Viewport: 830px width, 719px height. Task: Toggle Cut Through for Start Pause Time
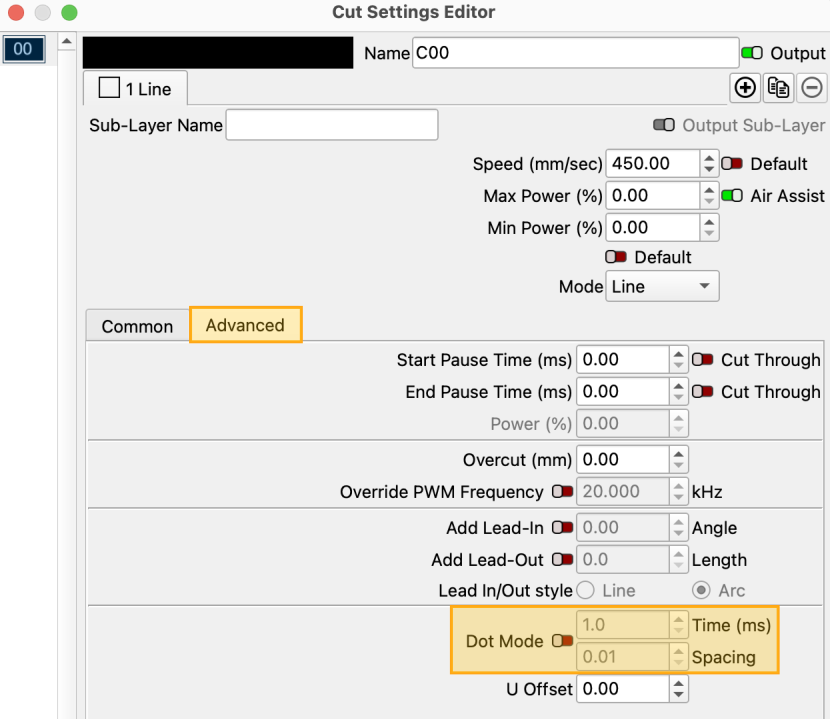704,360
